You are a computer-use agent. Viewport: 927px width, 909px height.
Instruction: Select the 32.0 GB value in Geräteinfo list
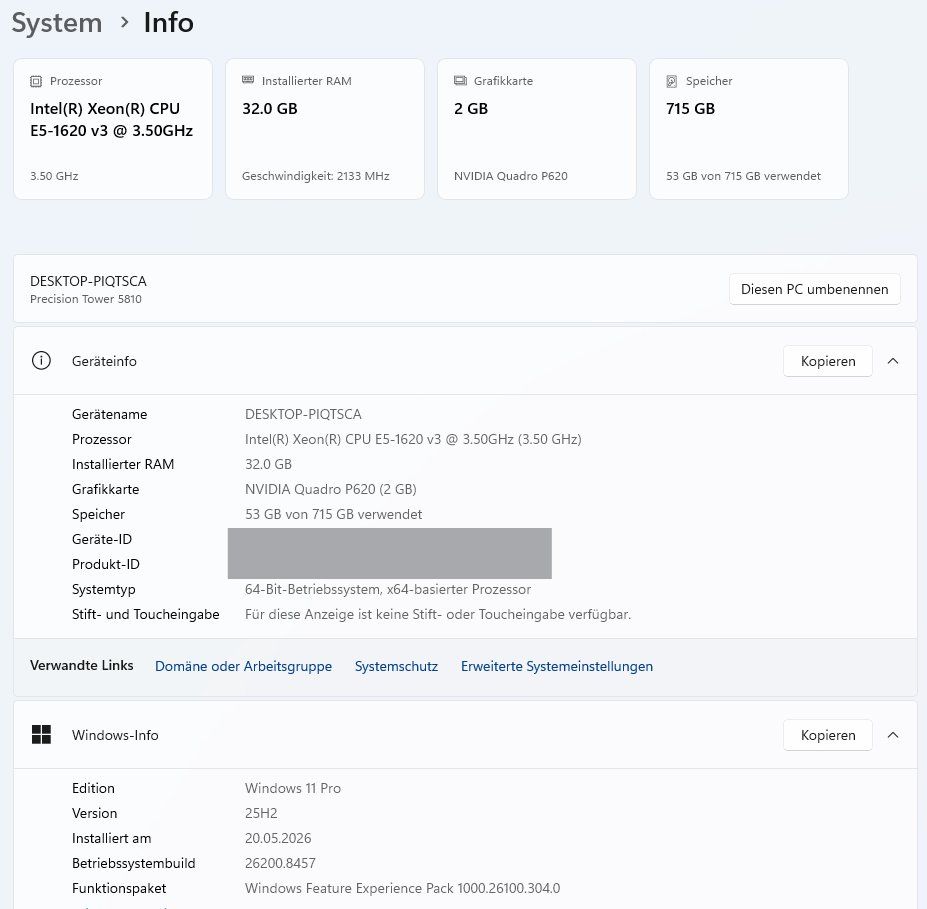point(268,464)
